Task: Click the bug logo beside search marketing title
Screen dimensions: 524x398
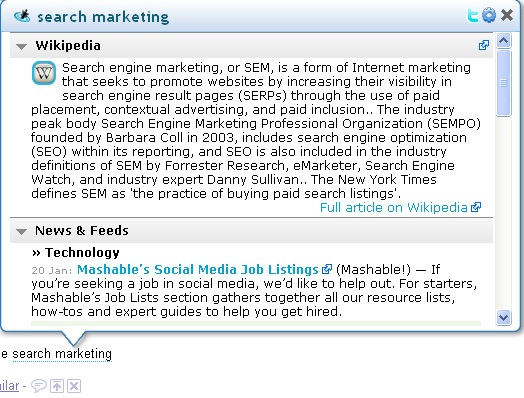Action: click(22, 16)
